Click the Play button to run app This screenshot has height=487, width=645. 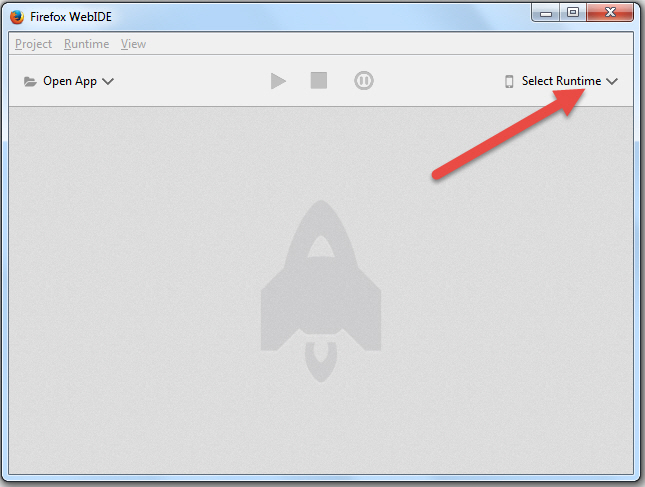pos(278,81)
